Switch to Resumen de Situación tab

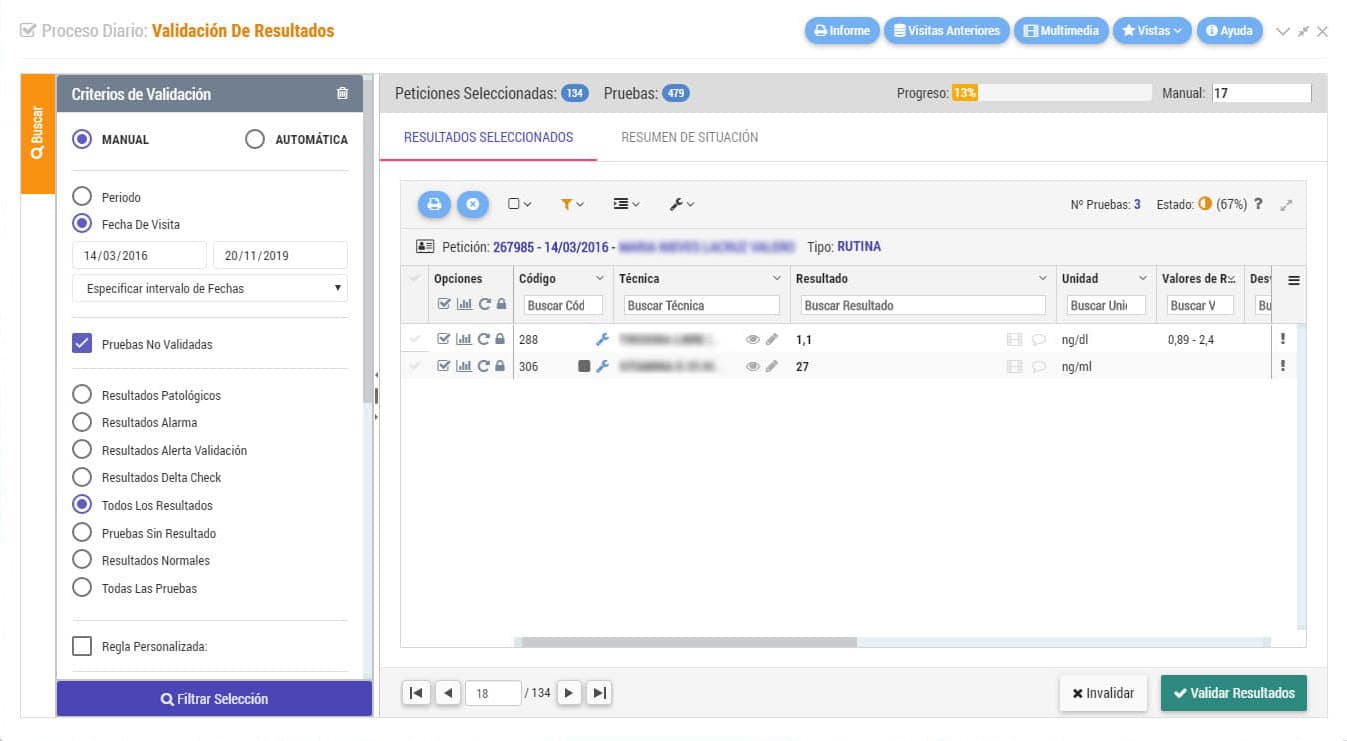click(x=689, y=137)
